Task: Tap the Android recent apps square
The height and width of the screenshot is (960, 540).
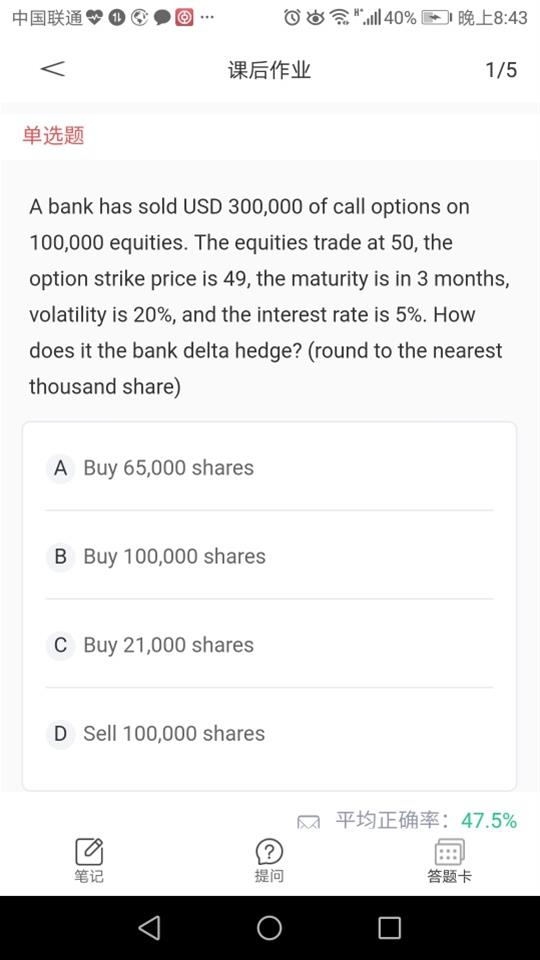Action: point(389,928)
